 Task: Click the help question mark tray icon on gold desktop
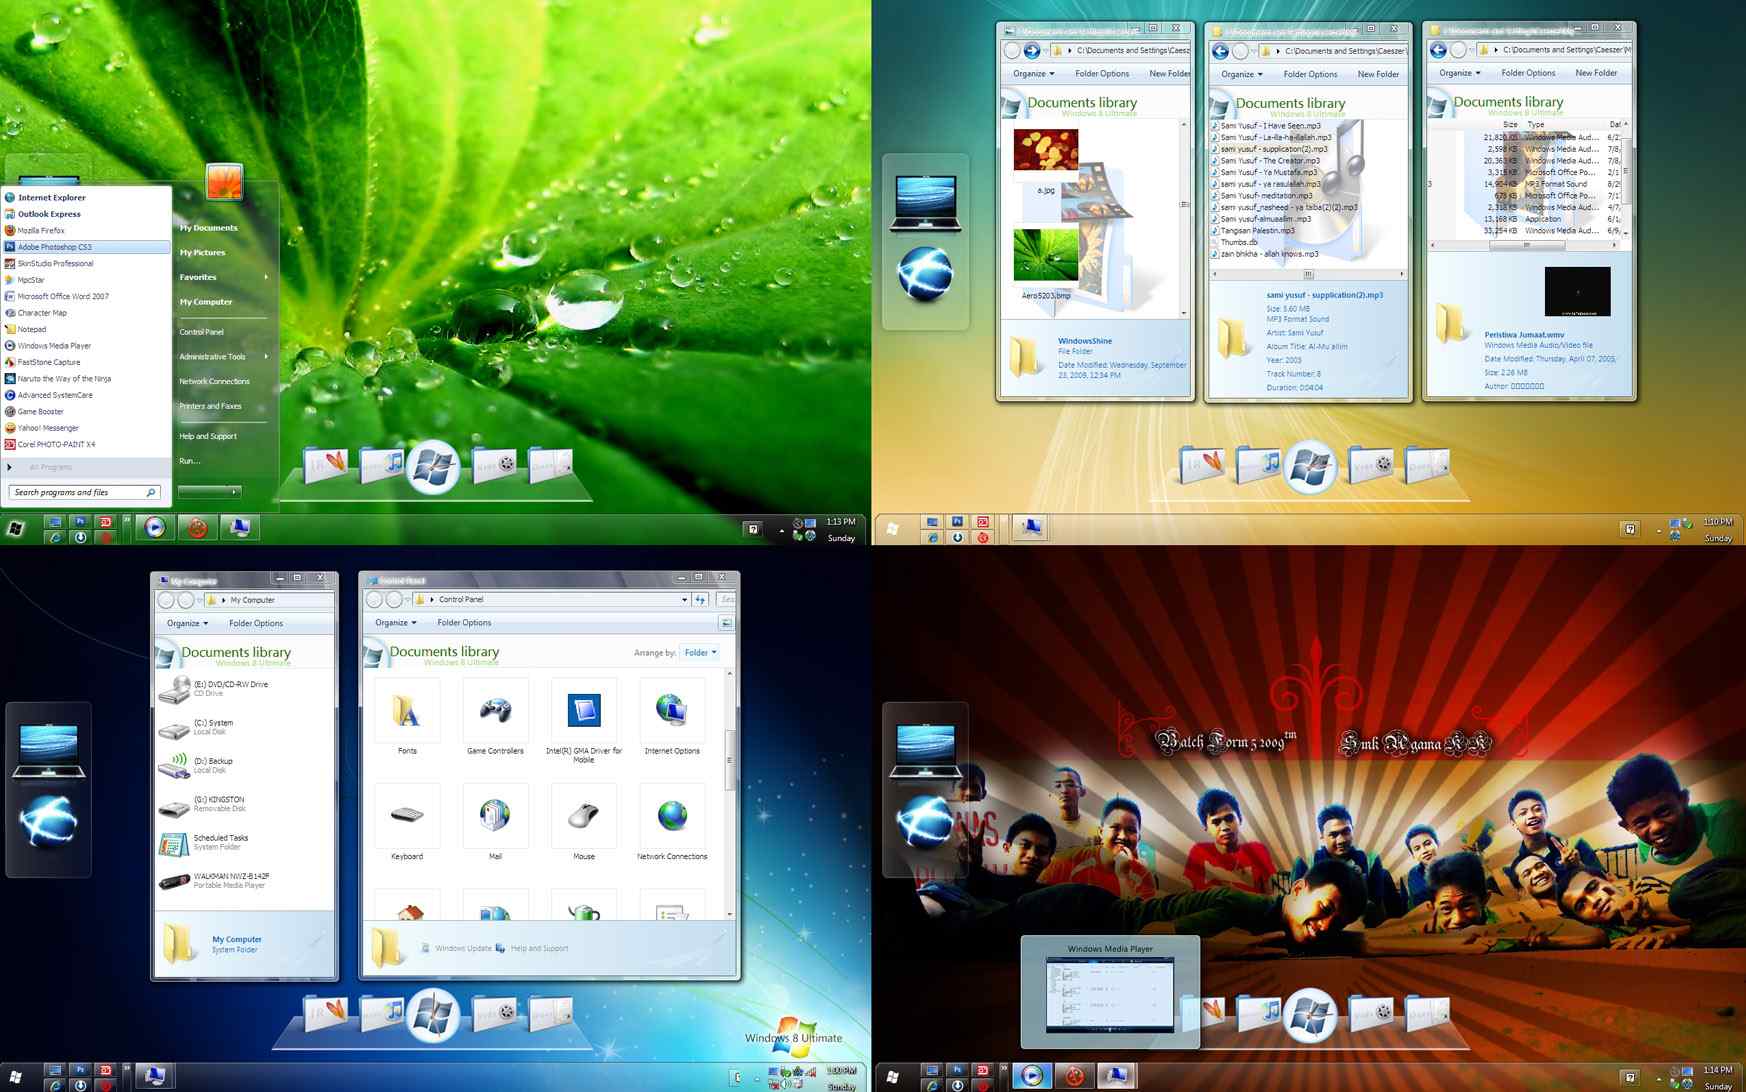click(x=1630, y=529)
